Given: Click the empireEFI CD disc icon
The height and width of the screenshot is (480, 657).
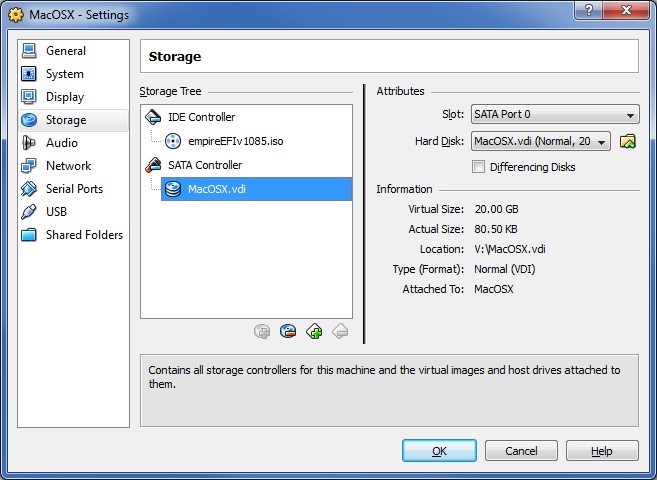Looking at the screenshot, I should pos(173,141).
